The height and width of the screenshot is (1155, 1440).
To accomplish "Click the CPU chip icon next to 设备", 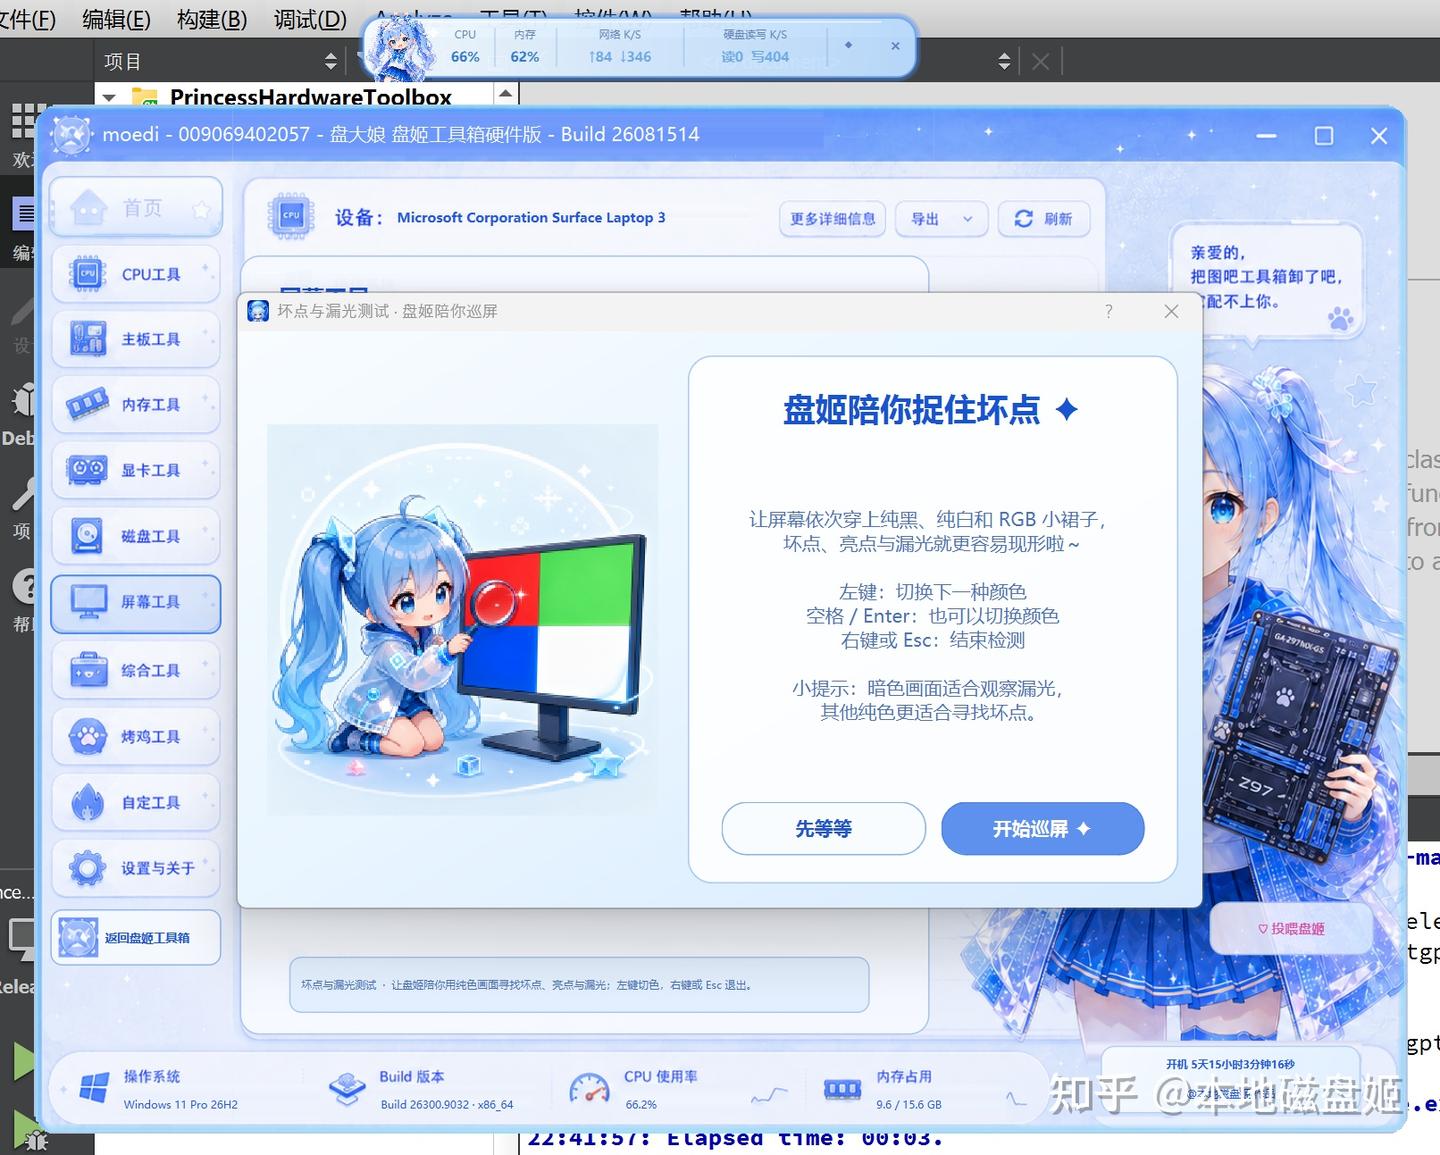I will [x=291, y=216].
